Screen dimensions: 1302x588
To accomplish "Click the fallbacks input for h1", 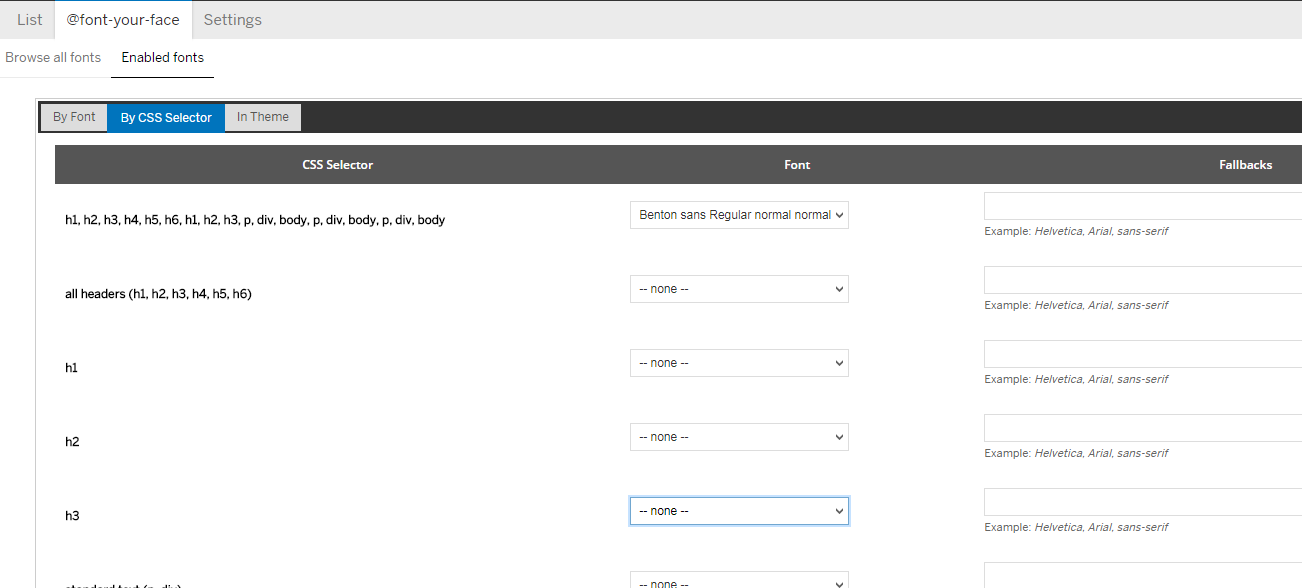I will 1143,354.
